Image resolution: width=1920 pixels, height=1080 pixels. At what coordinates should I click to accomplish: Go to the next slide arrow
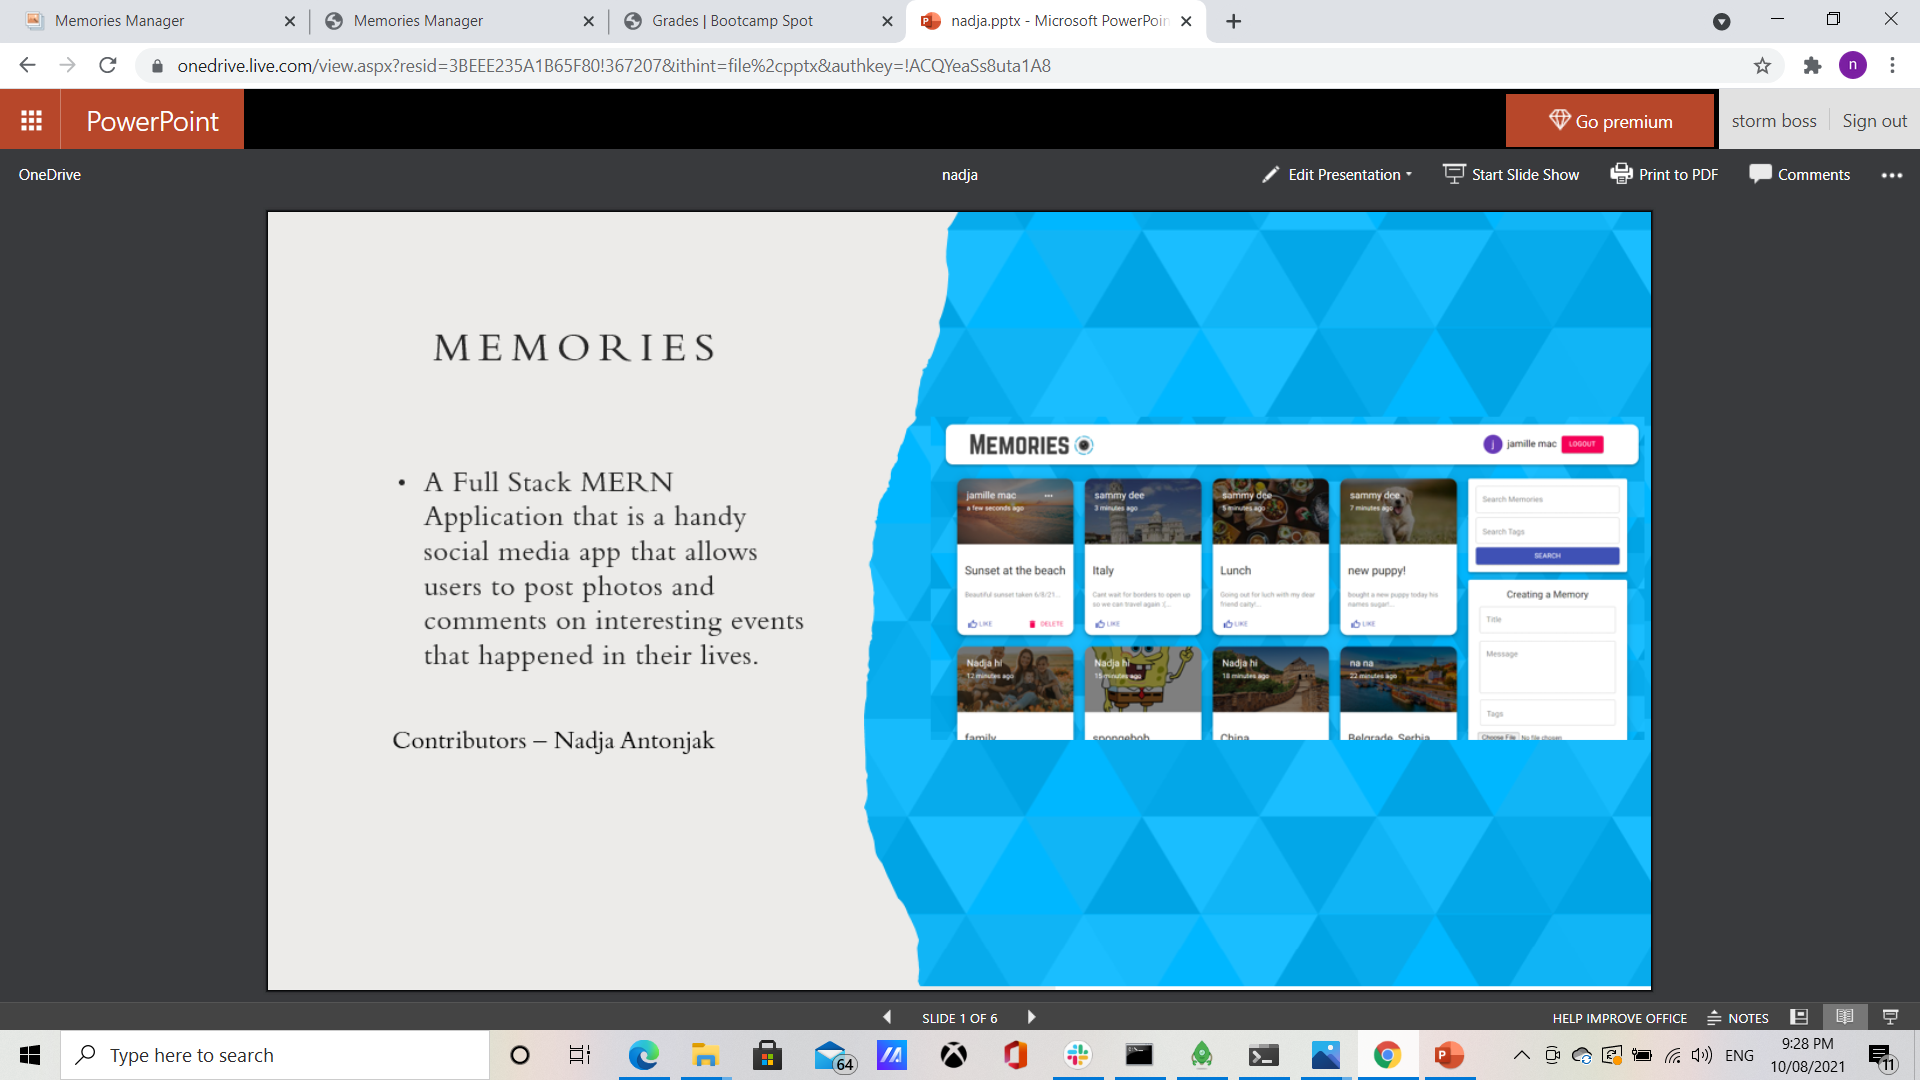tap(1031, 1017)
